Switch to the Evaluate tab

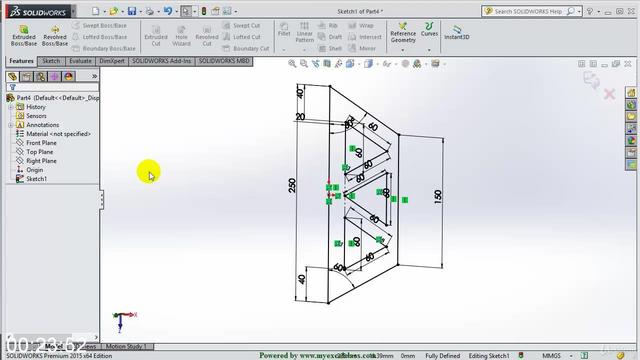[x=80, y=61]
